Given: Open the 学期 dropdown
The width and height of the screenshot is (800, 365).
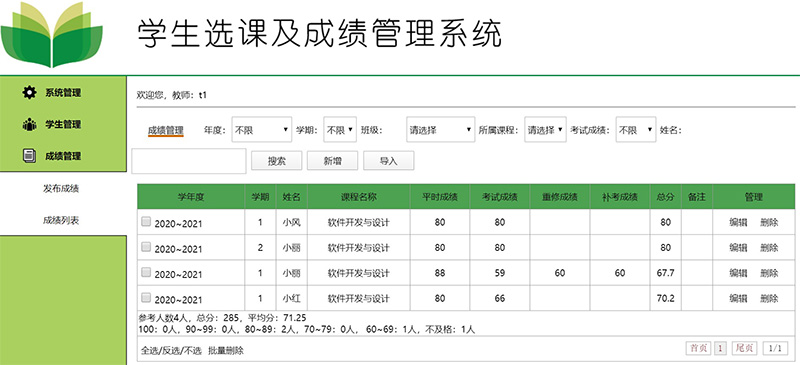Looking at the screenshot, I should coord(340,130).
